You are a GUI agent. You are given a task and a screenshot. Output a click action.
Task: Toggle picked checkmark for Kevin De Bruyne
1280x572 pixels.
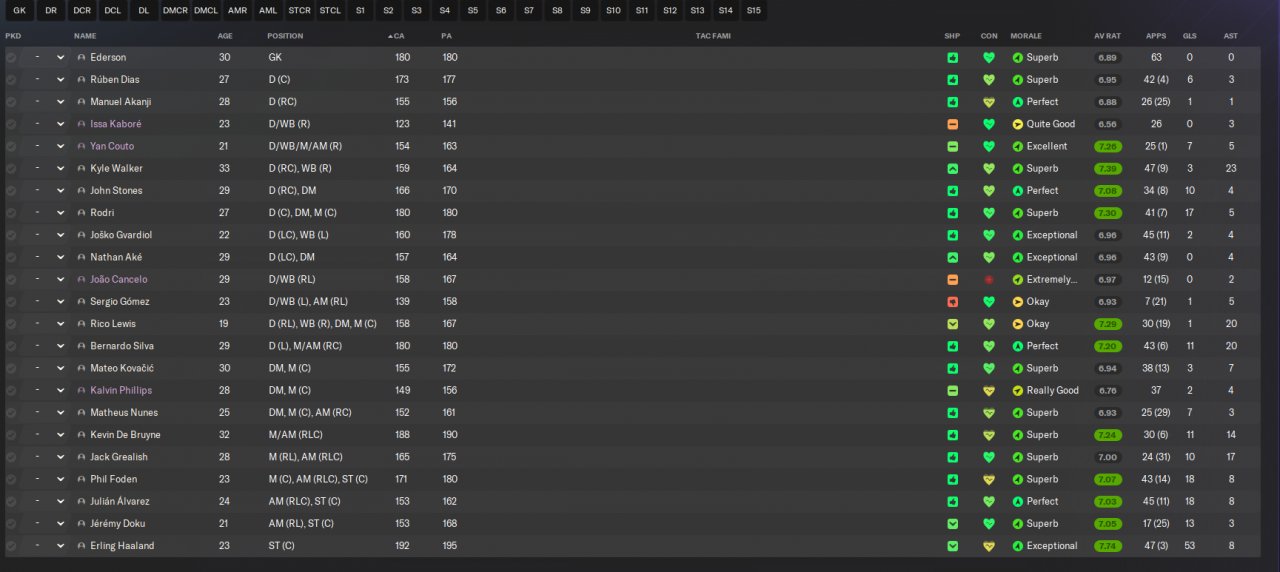11,435
